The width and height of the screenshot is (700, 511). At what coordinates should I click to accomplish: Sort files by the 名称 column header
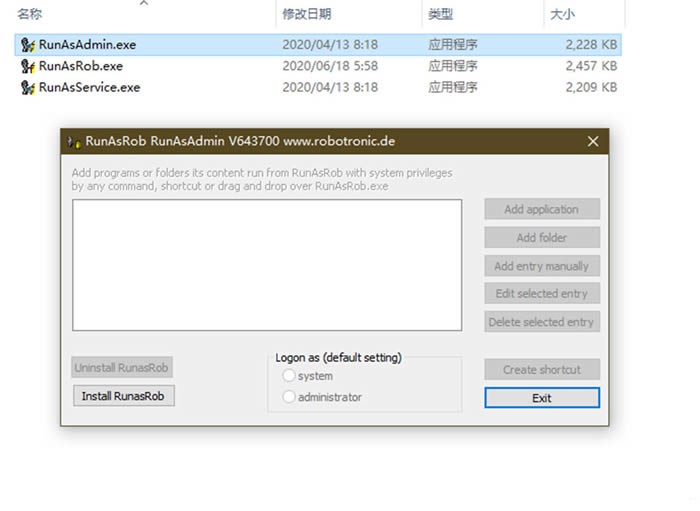tap(29, 14)
